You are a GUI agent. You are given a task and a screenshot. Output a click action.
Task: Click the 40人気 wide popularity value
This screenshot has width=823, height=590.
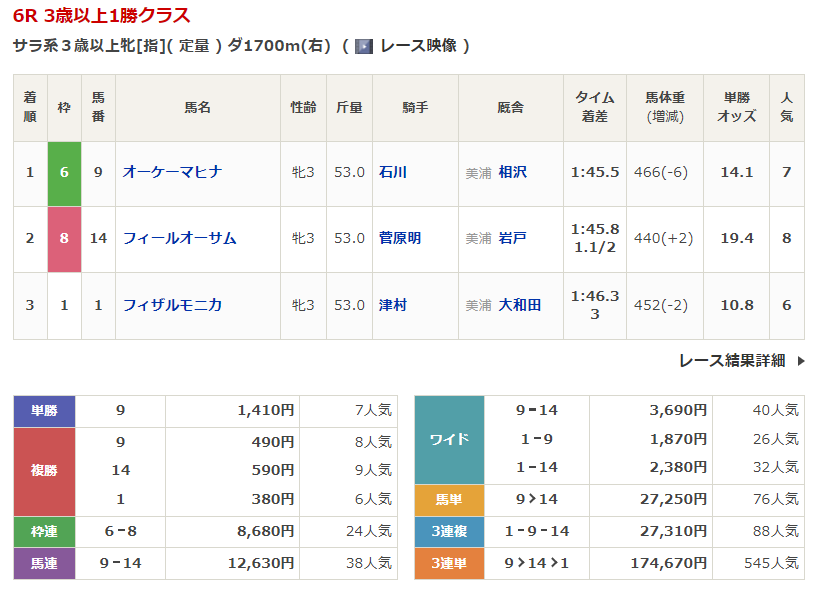(775, 410)
